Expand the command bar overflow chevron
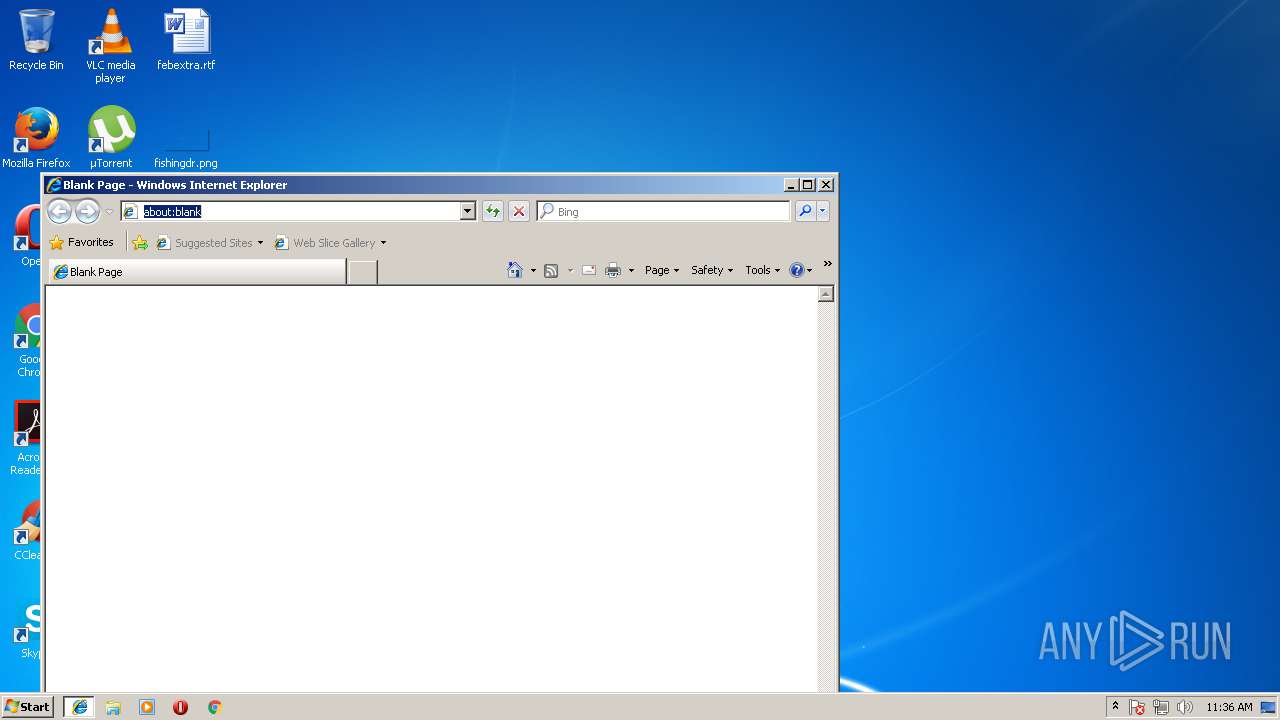 click(827, 264)
